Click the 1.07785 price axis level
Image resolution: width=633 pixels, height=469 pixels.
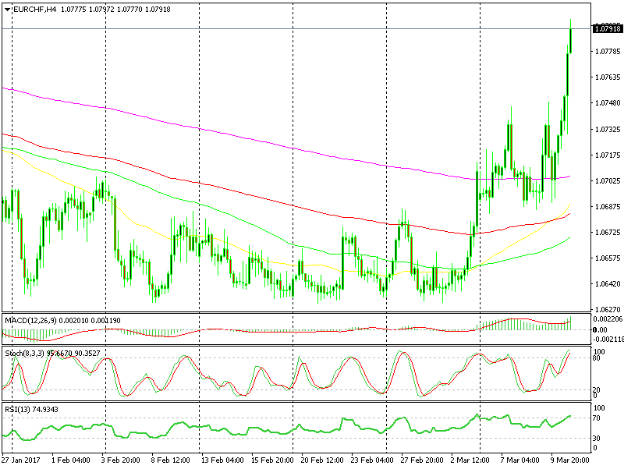click(608, 51)
